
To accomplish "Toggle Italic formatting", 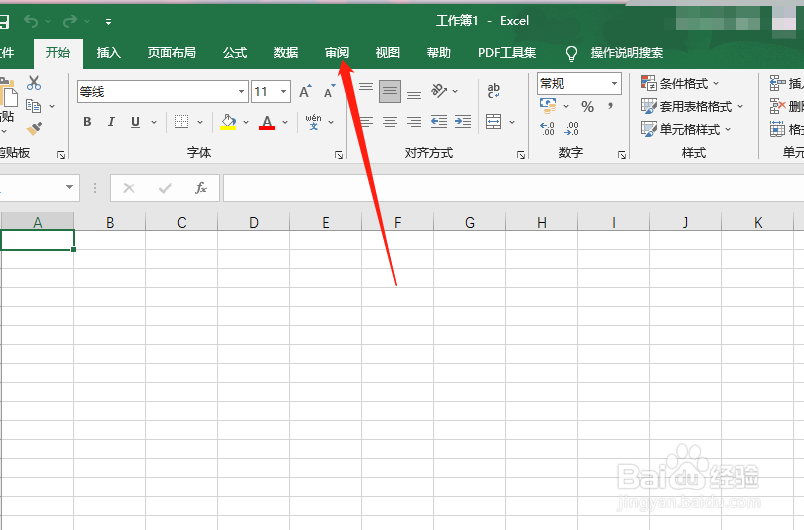I will pyautogui.click(x=111, y=122).
